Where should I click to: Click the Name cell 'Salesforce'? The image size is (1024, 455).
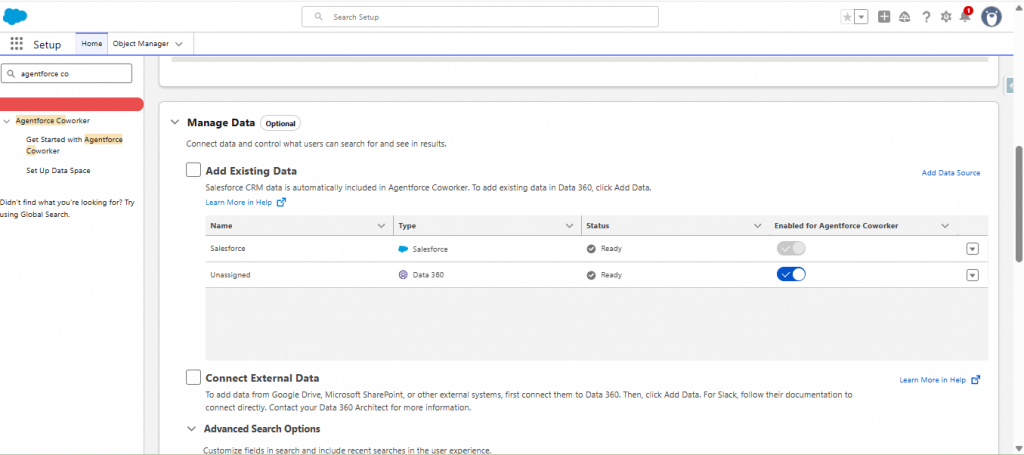[228, 249]
